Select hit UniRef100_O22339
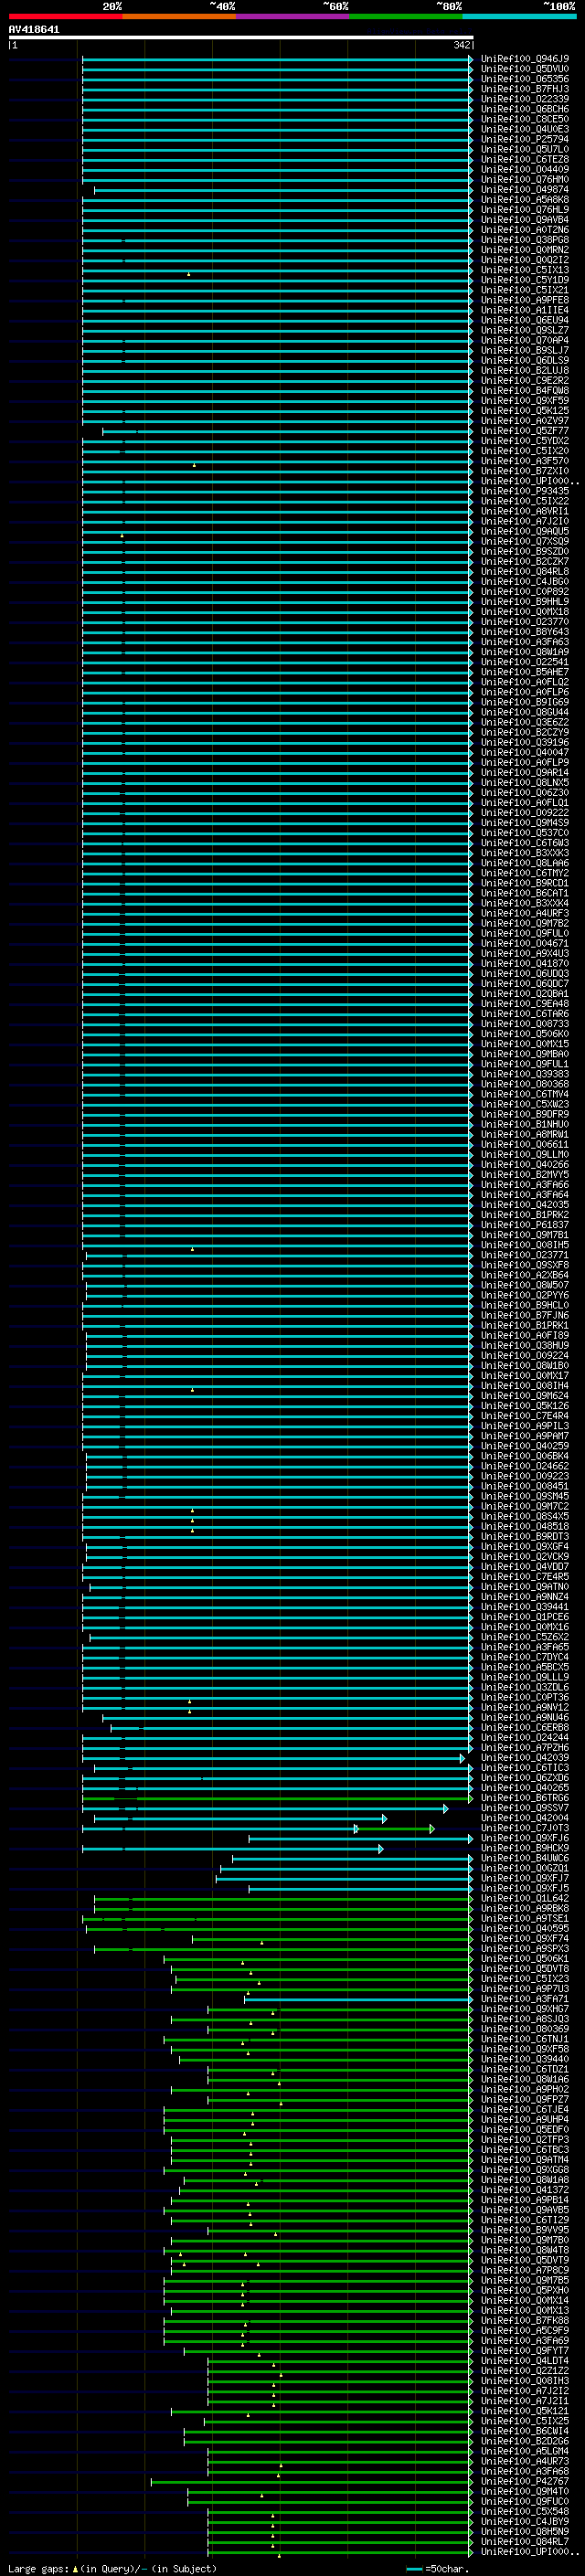The height and width of the screenshot is (2576, 585). [525, 99]
